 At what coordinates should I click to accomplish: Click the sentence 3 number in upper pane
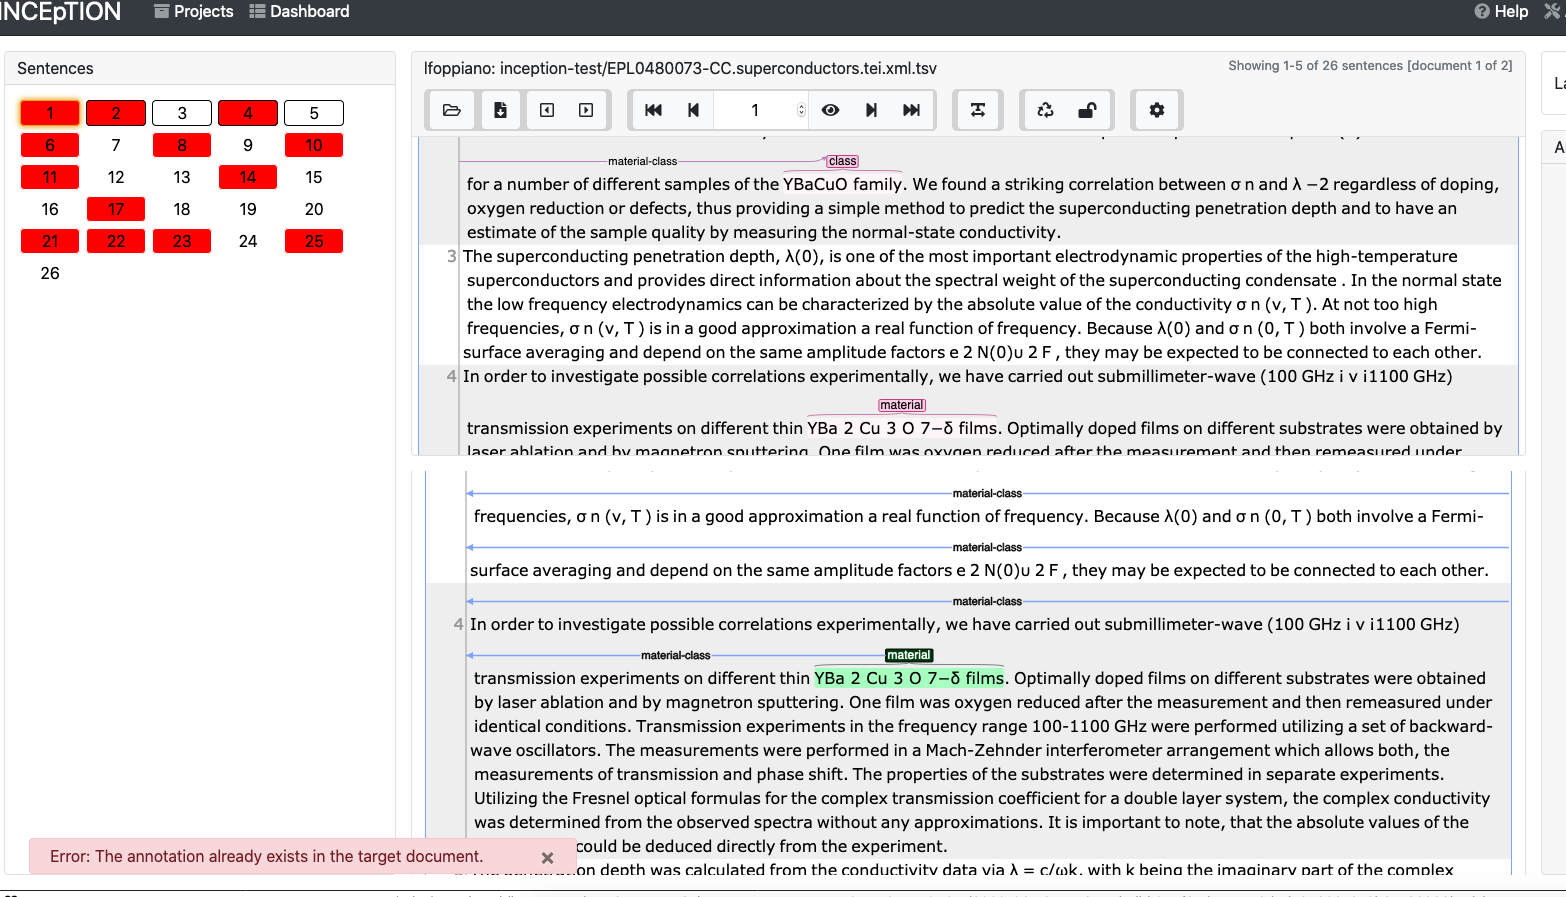point(451,256)
